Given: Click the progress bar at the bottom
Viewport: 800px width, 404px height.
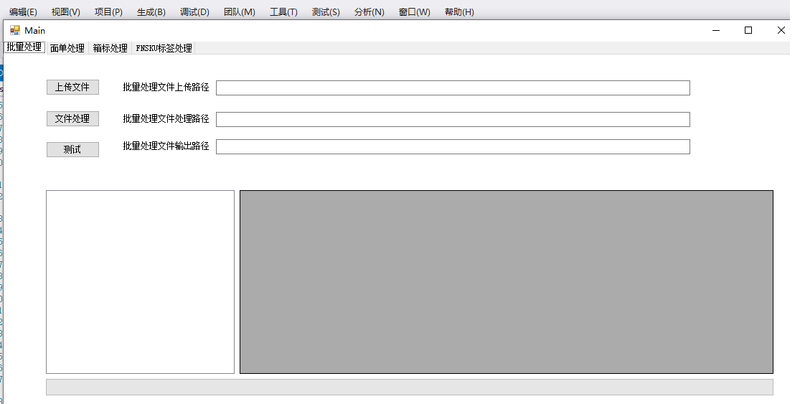Looking at the screenshot, I should (x=410, y=387).
